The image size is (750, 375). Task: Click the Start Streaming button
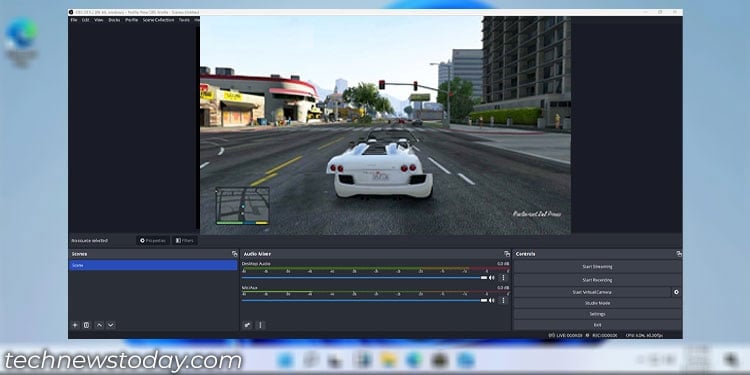coord(597,267)
